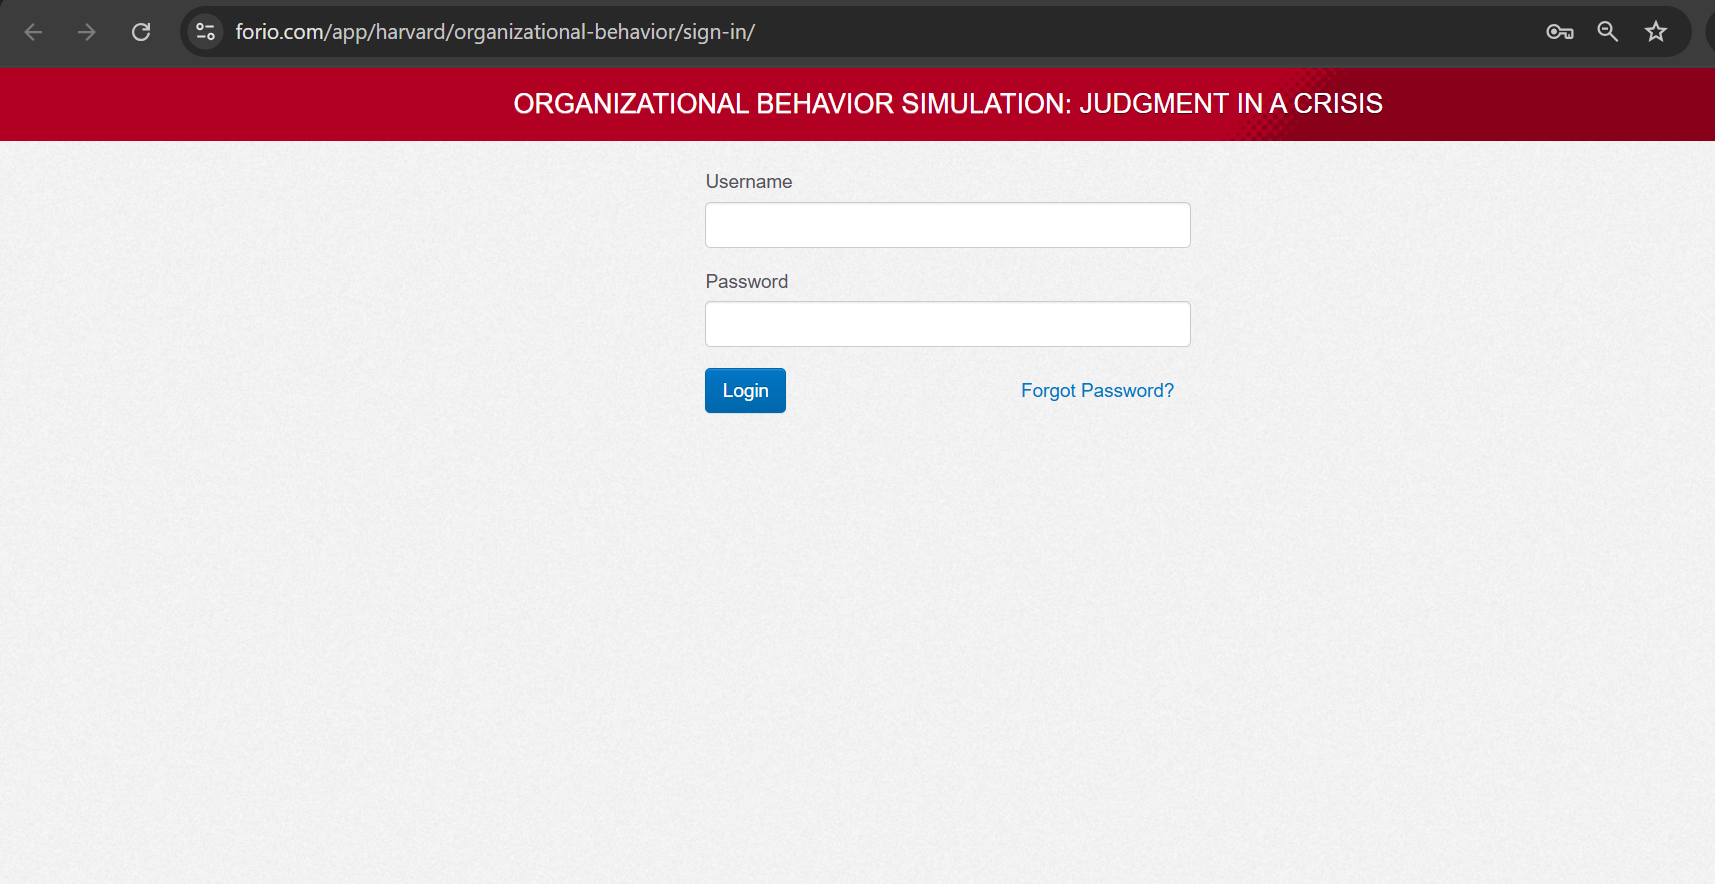This screenshot has width=1715, height=884.
Task: Click "JUDGMENT IN A CRISIS" header text
Action: pyautogui.click(x=1230, y=104)
